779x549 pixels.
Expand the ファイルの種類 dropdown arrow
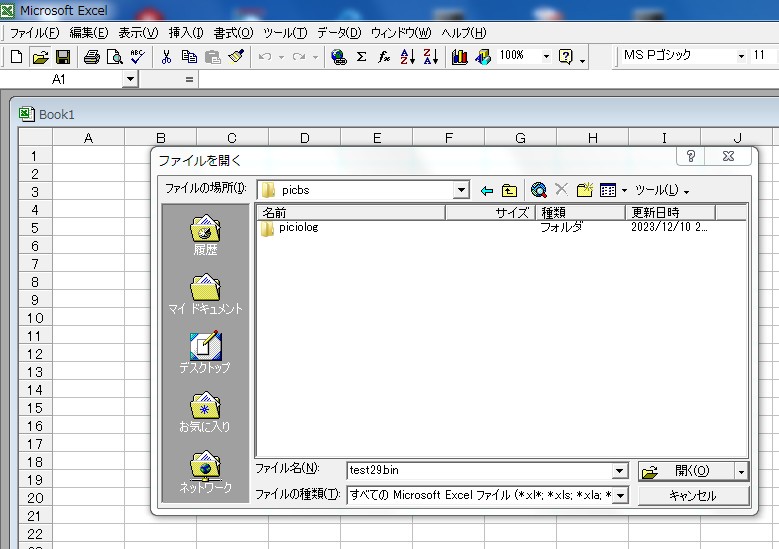[x=621, y=495]
